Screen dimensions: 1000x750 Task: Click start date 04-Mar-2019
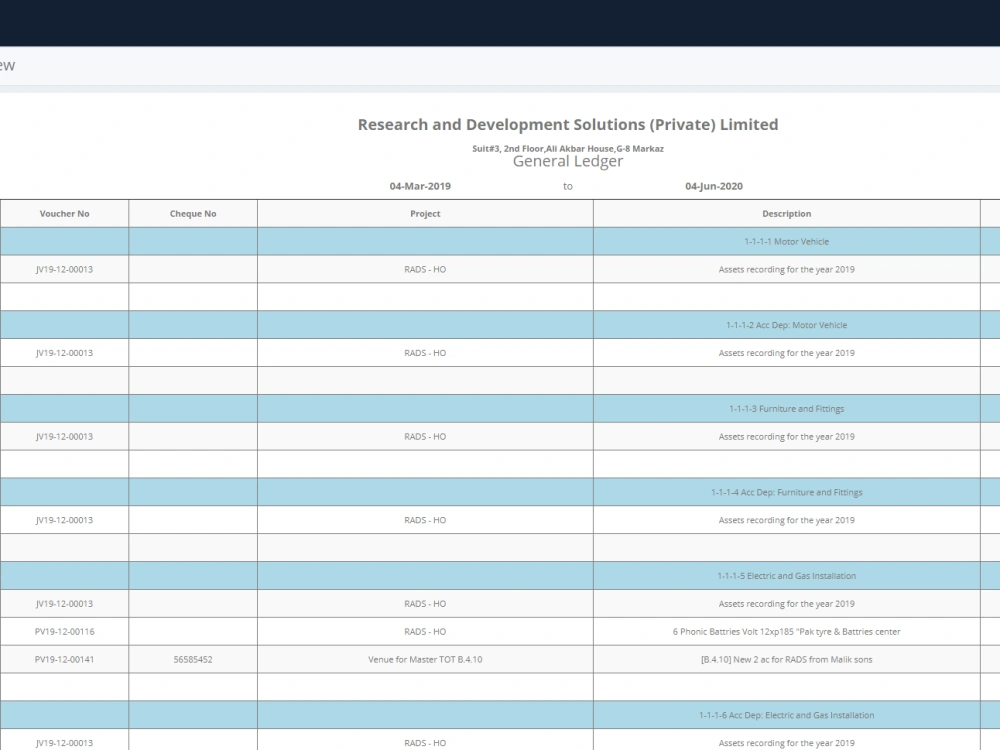420,186
